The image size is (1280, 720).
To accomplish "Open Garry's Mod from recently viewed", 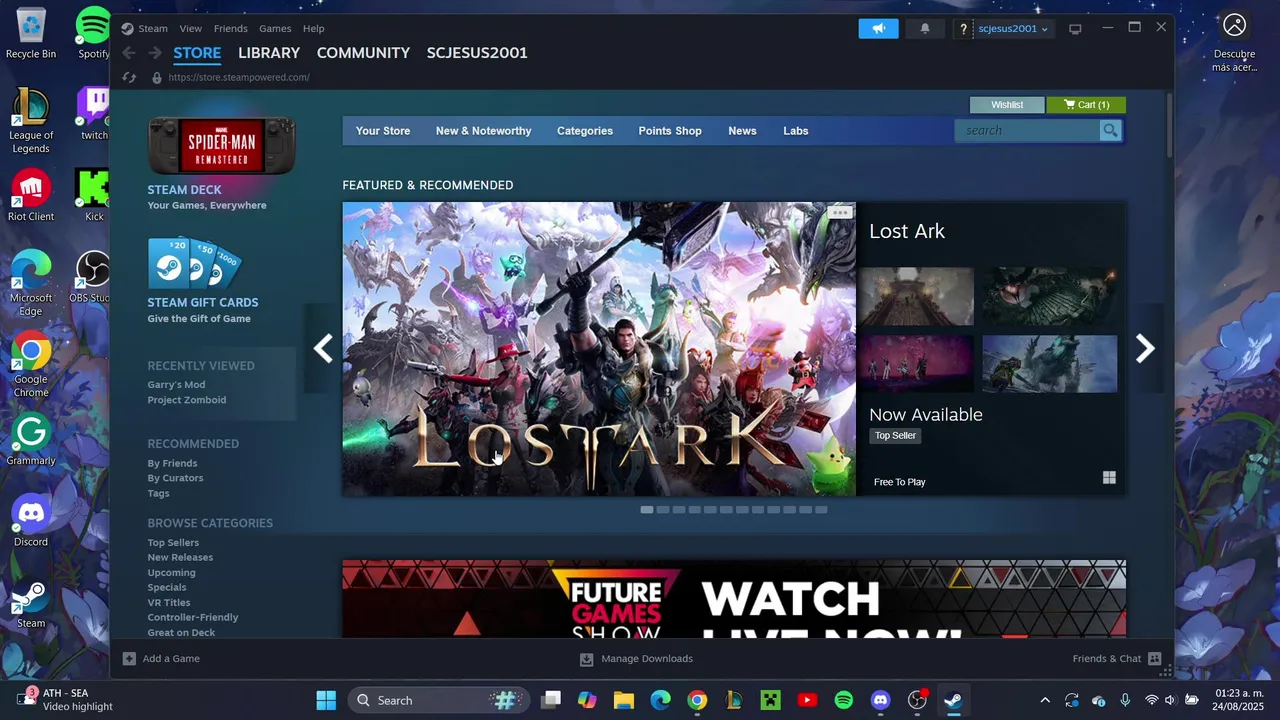I will click(x=176, y=385).
